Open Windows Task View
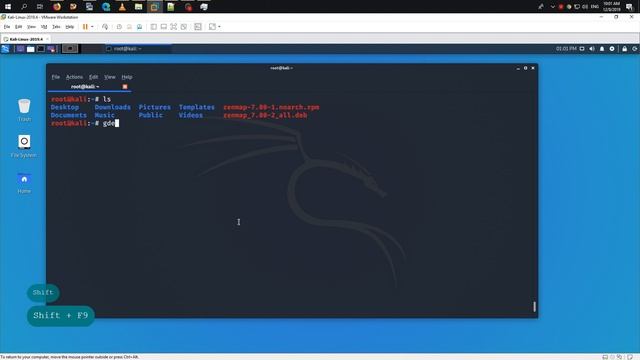 click(x=40, y=7)
